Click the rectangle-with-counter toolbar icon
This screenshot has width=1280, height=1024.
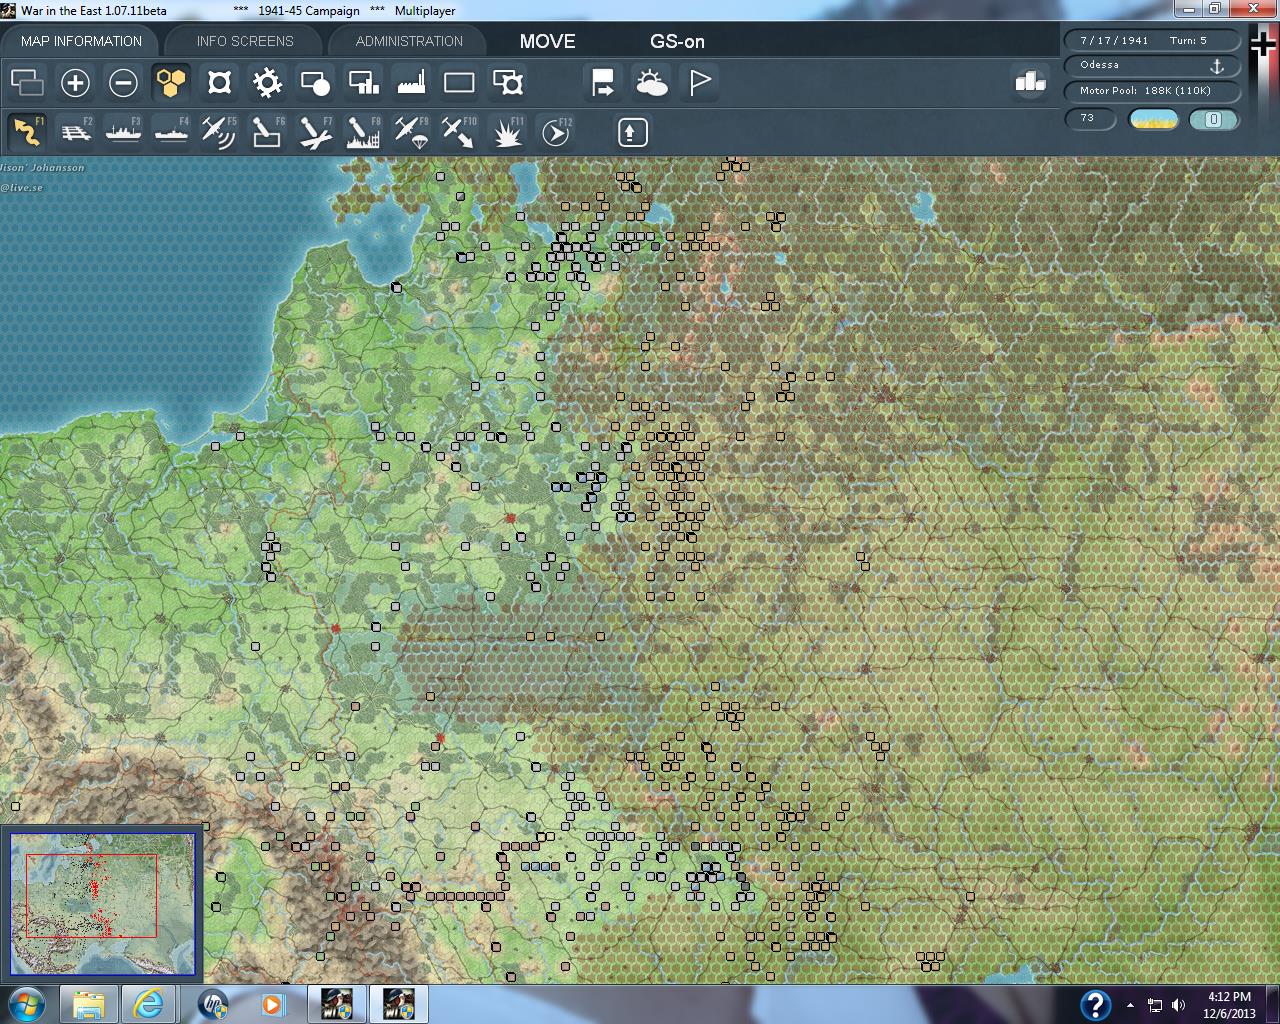point(507,82)
